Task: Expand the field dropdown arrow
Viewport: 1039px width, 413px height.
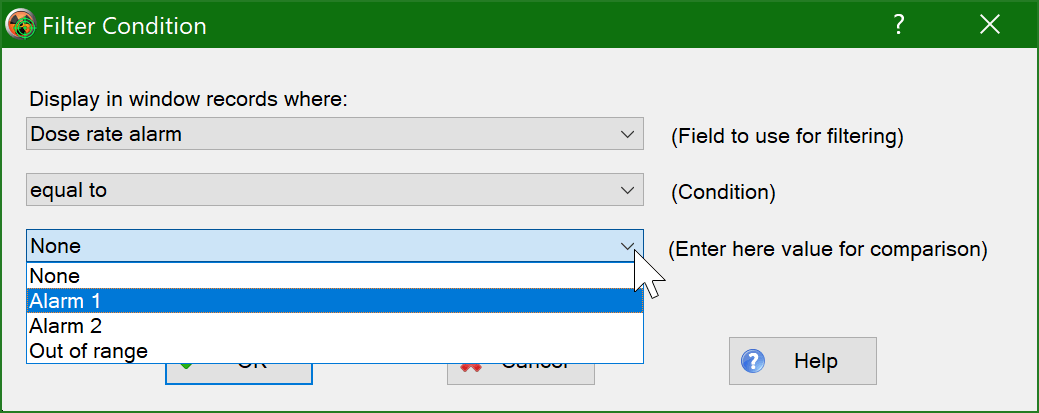Action: click(627, 135)
